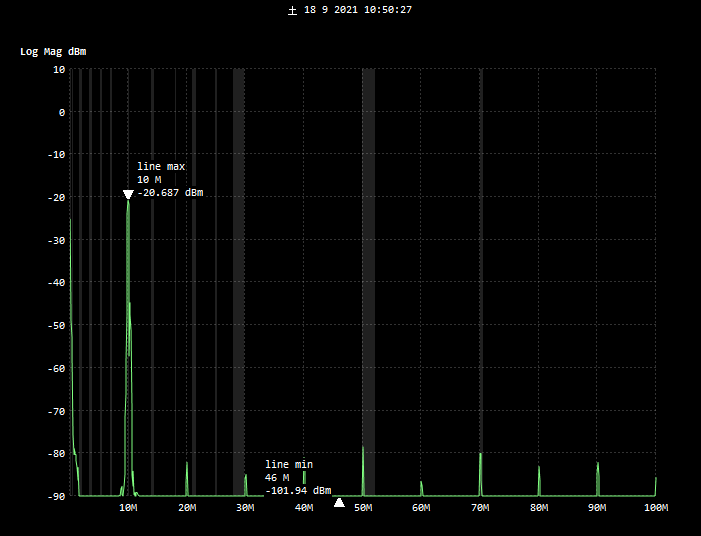Click the ground symbol beside the timestamp
The height and width of the screenshot is (536, 701).
(x=292, y=11)
